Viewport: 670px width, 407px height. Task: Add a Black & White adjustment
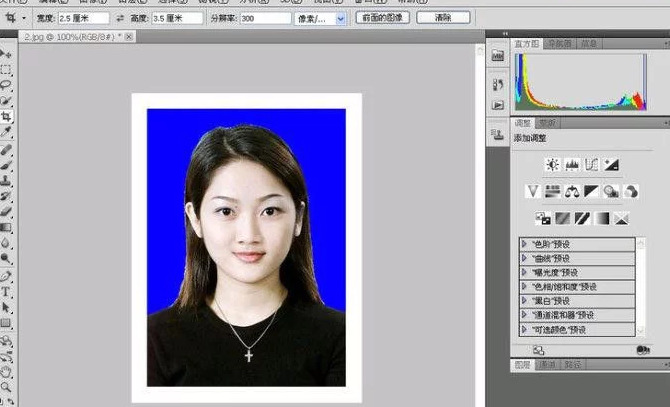[x=591, y=191]
